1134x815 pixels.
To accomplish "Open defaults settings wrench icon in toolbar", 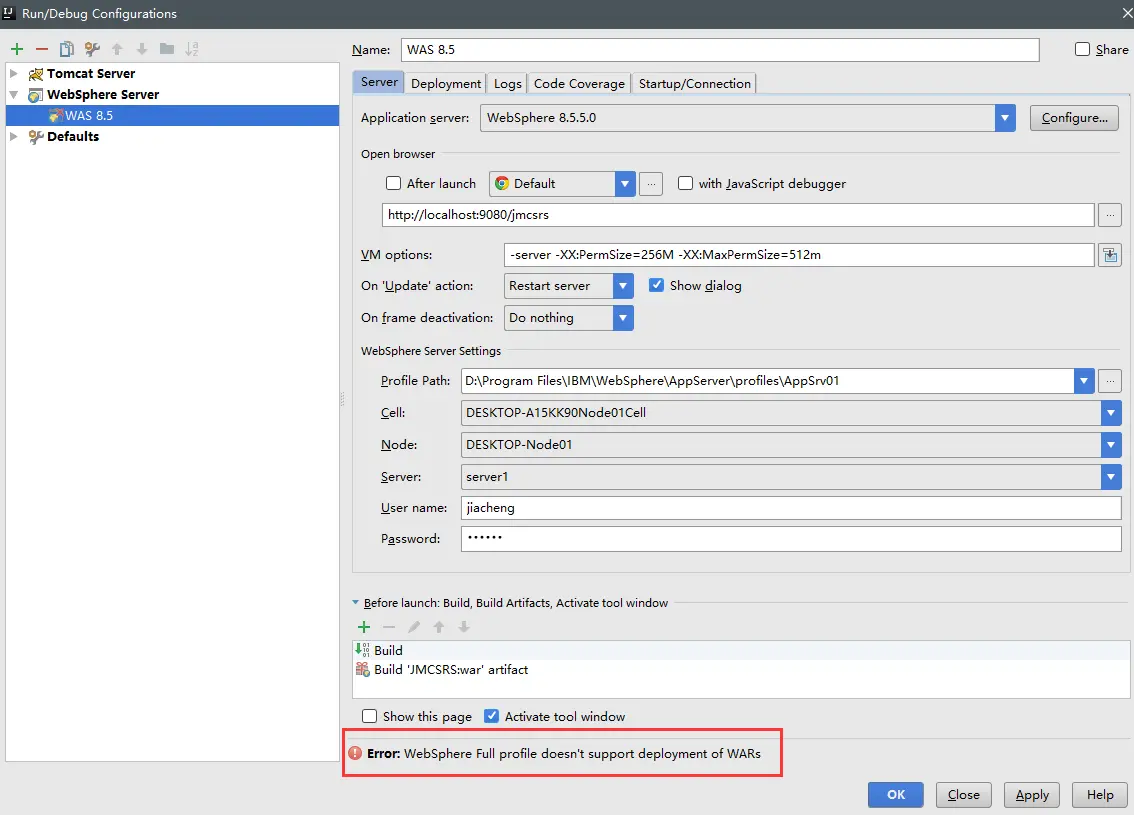I will (92, 49).
